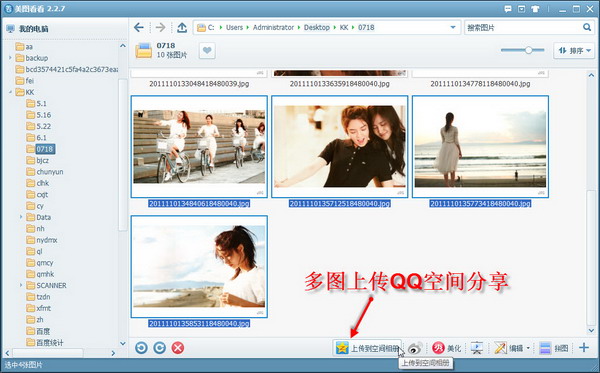
Task: Select folder aa in tree
Action: click(x=24, y=47)
